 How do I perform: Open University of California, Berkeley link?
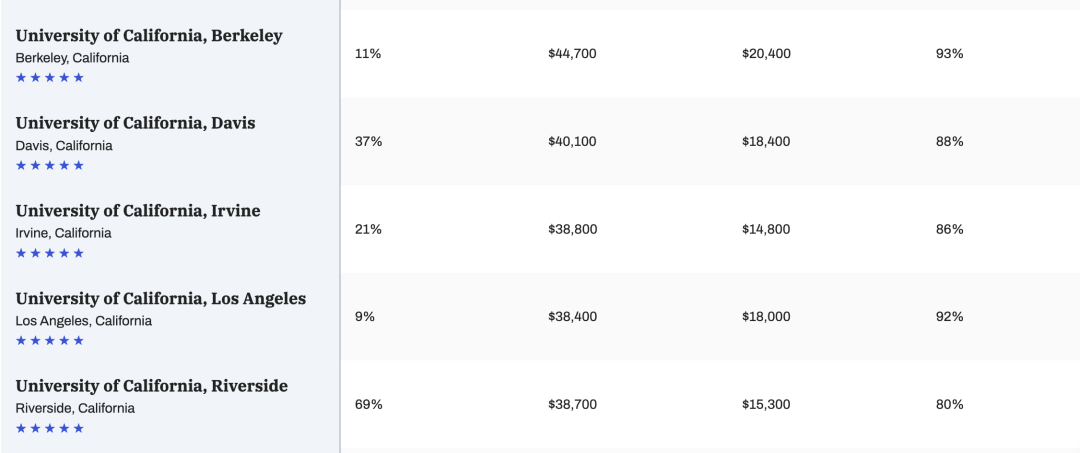[x=149, y=36]
